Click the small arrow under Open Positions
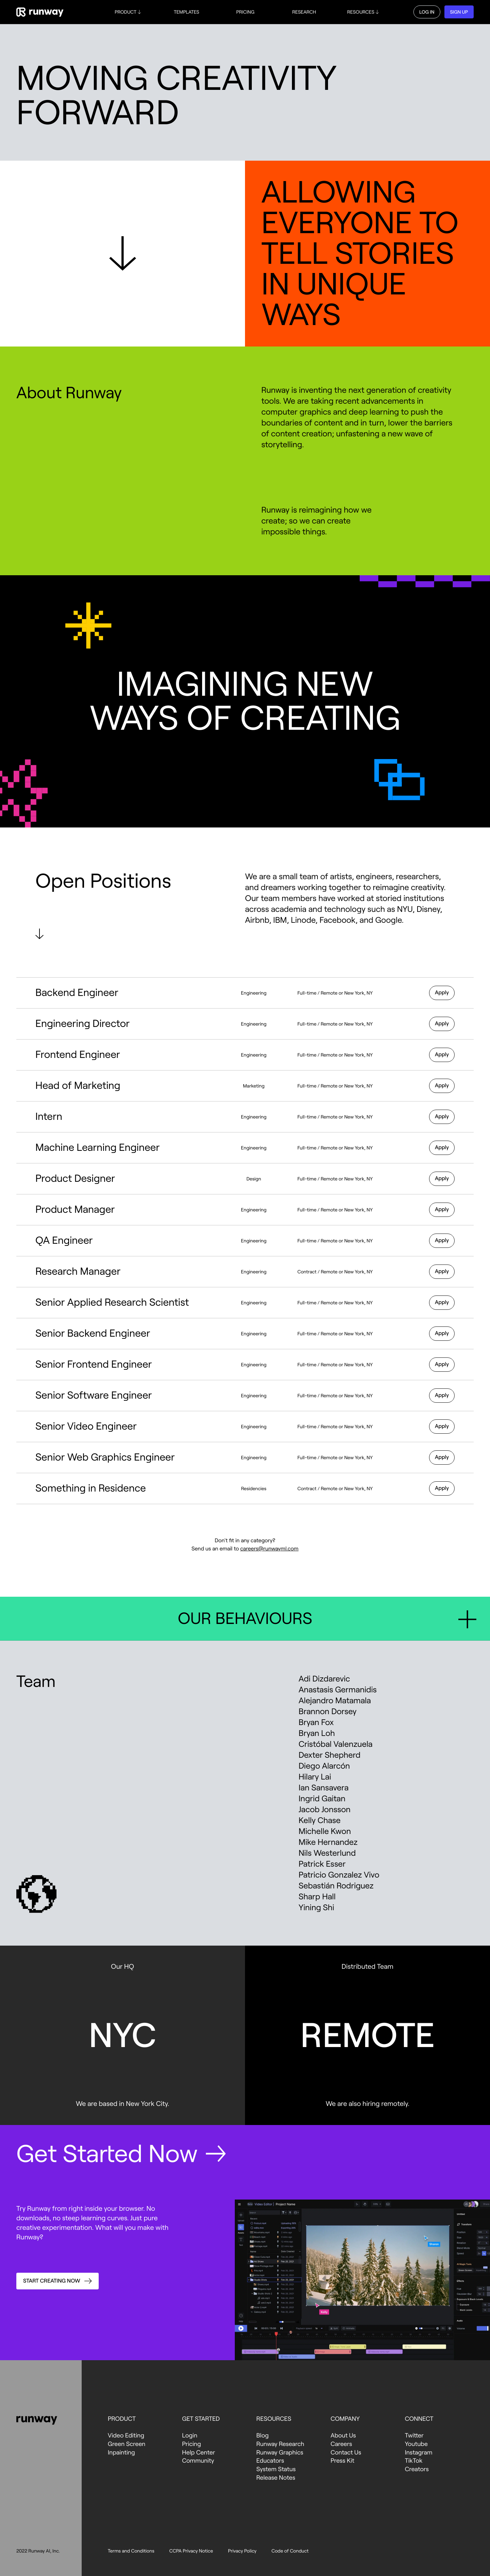The image size is (490, 2576). coord(39,933)
